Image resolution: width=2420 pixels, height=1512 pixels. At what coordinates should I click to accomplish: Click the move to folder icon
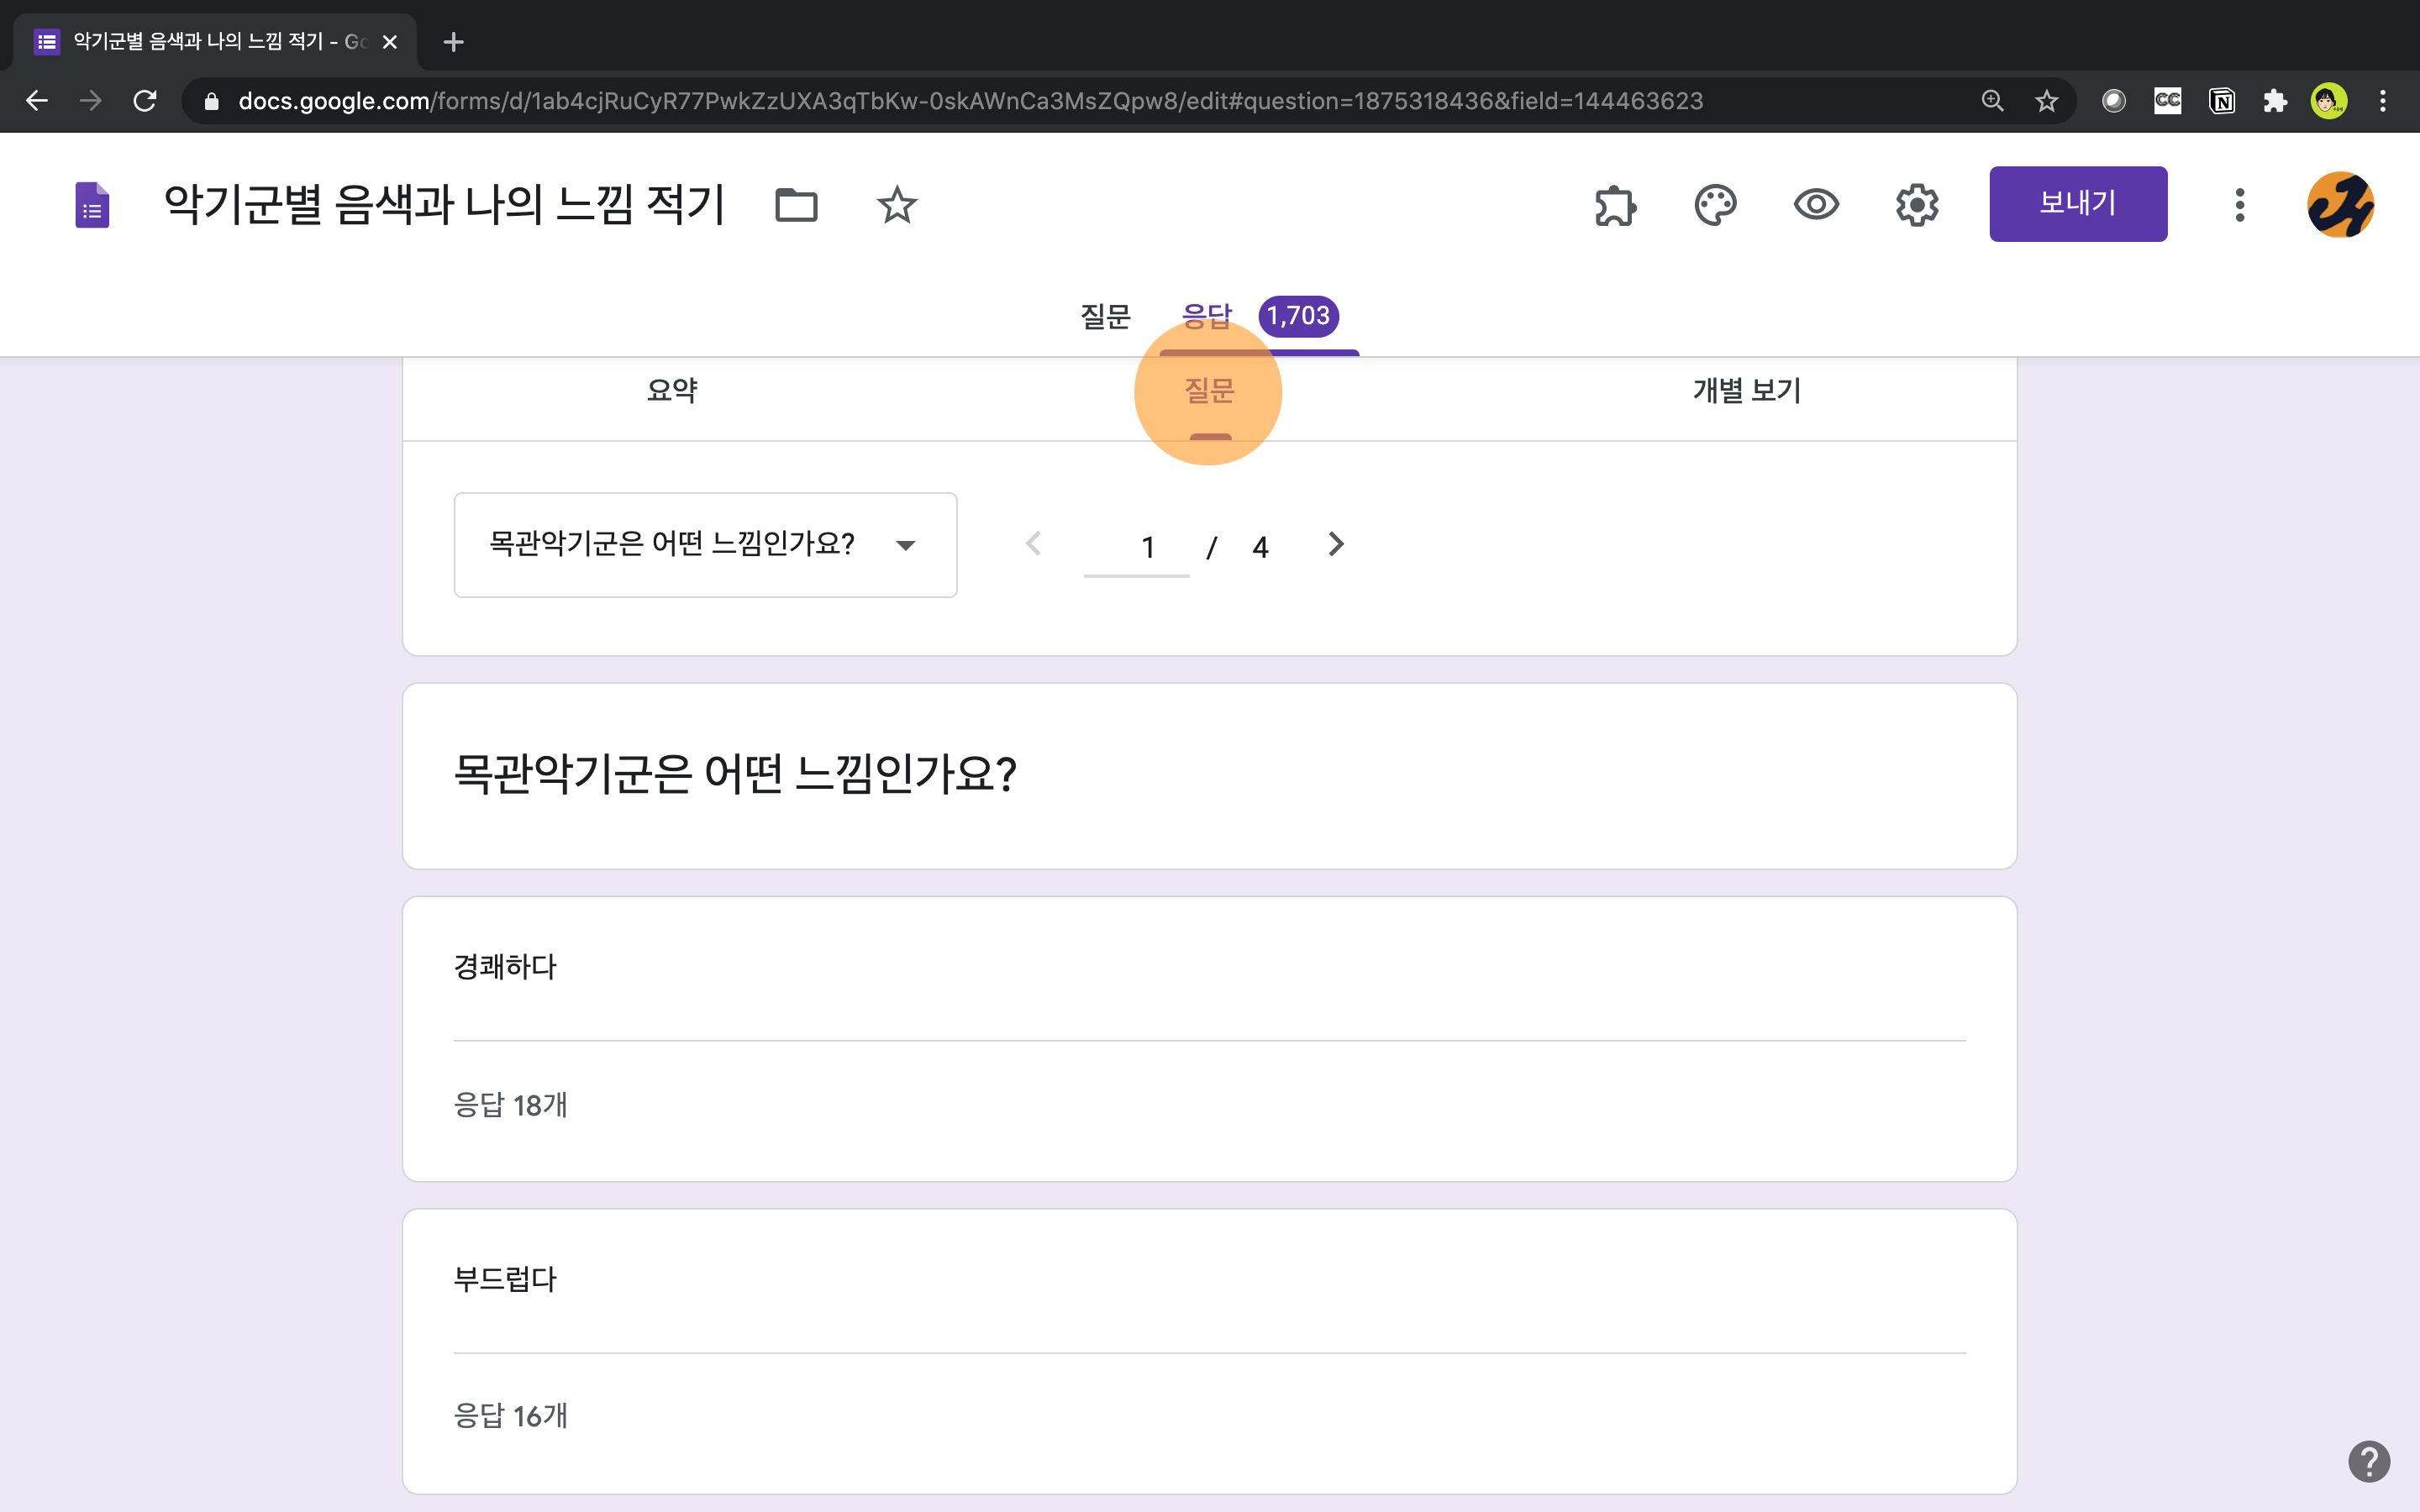pyautogui.click(x=796, y=205)
